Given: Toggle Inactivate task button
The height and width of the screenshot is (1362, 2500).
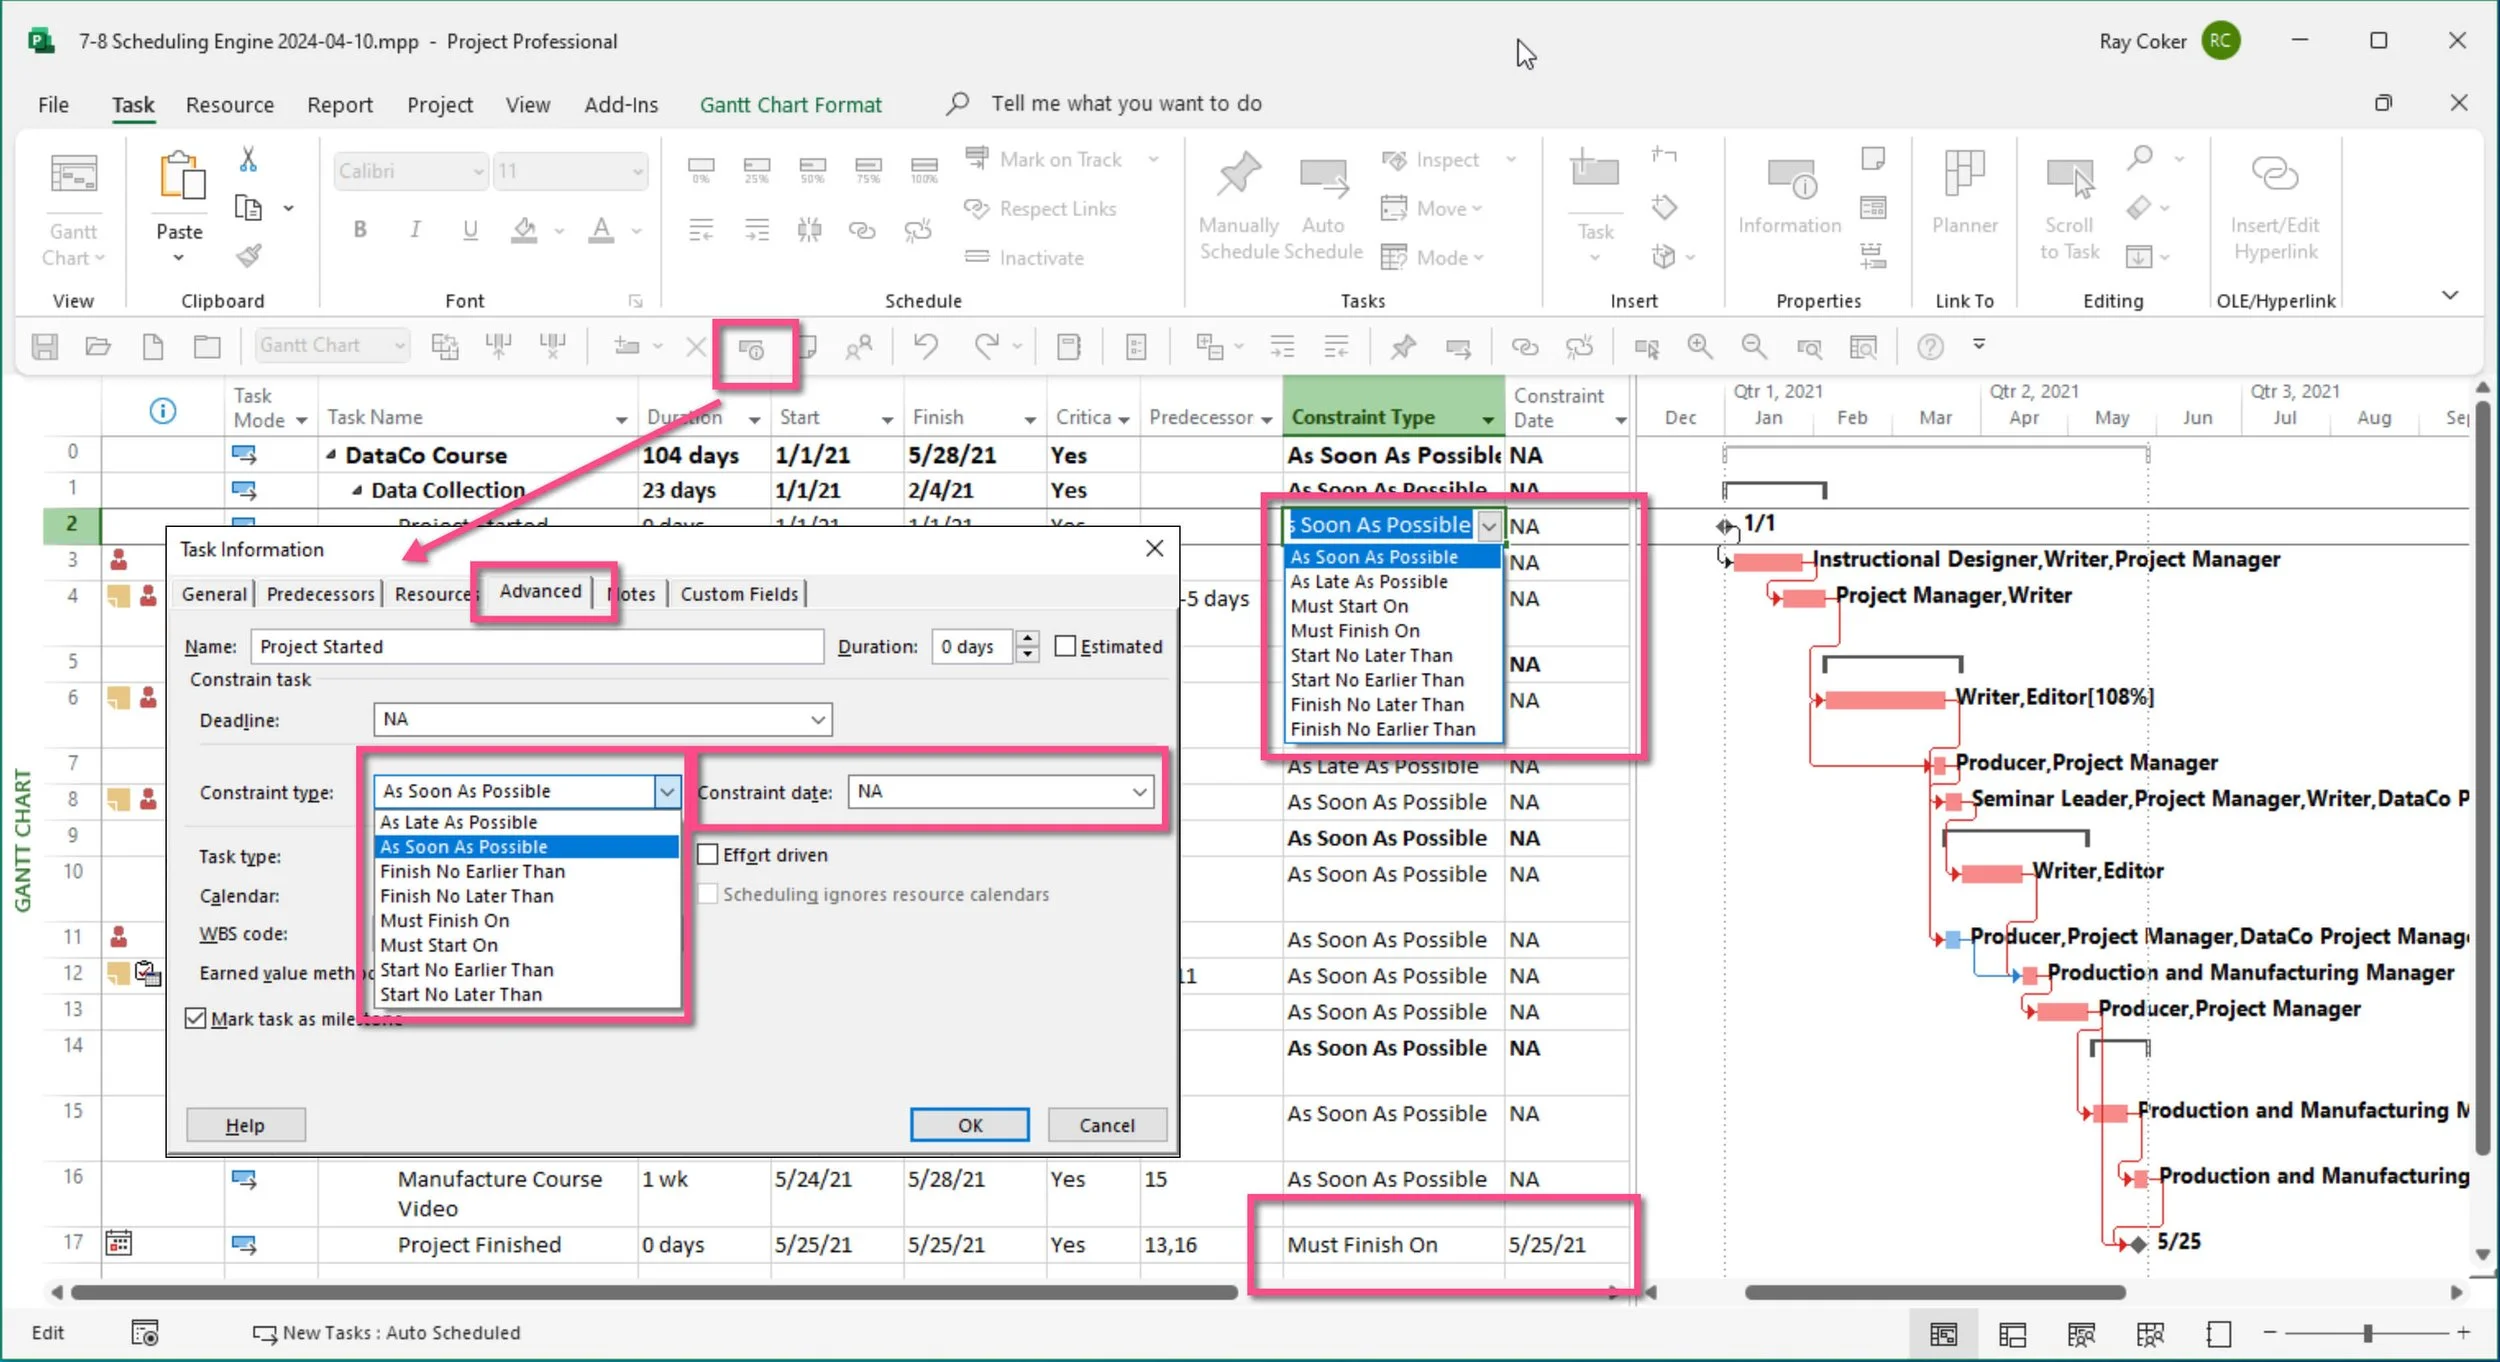Looking at the screenshot, I should pyautogui.click(x=1023, y=257).
